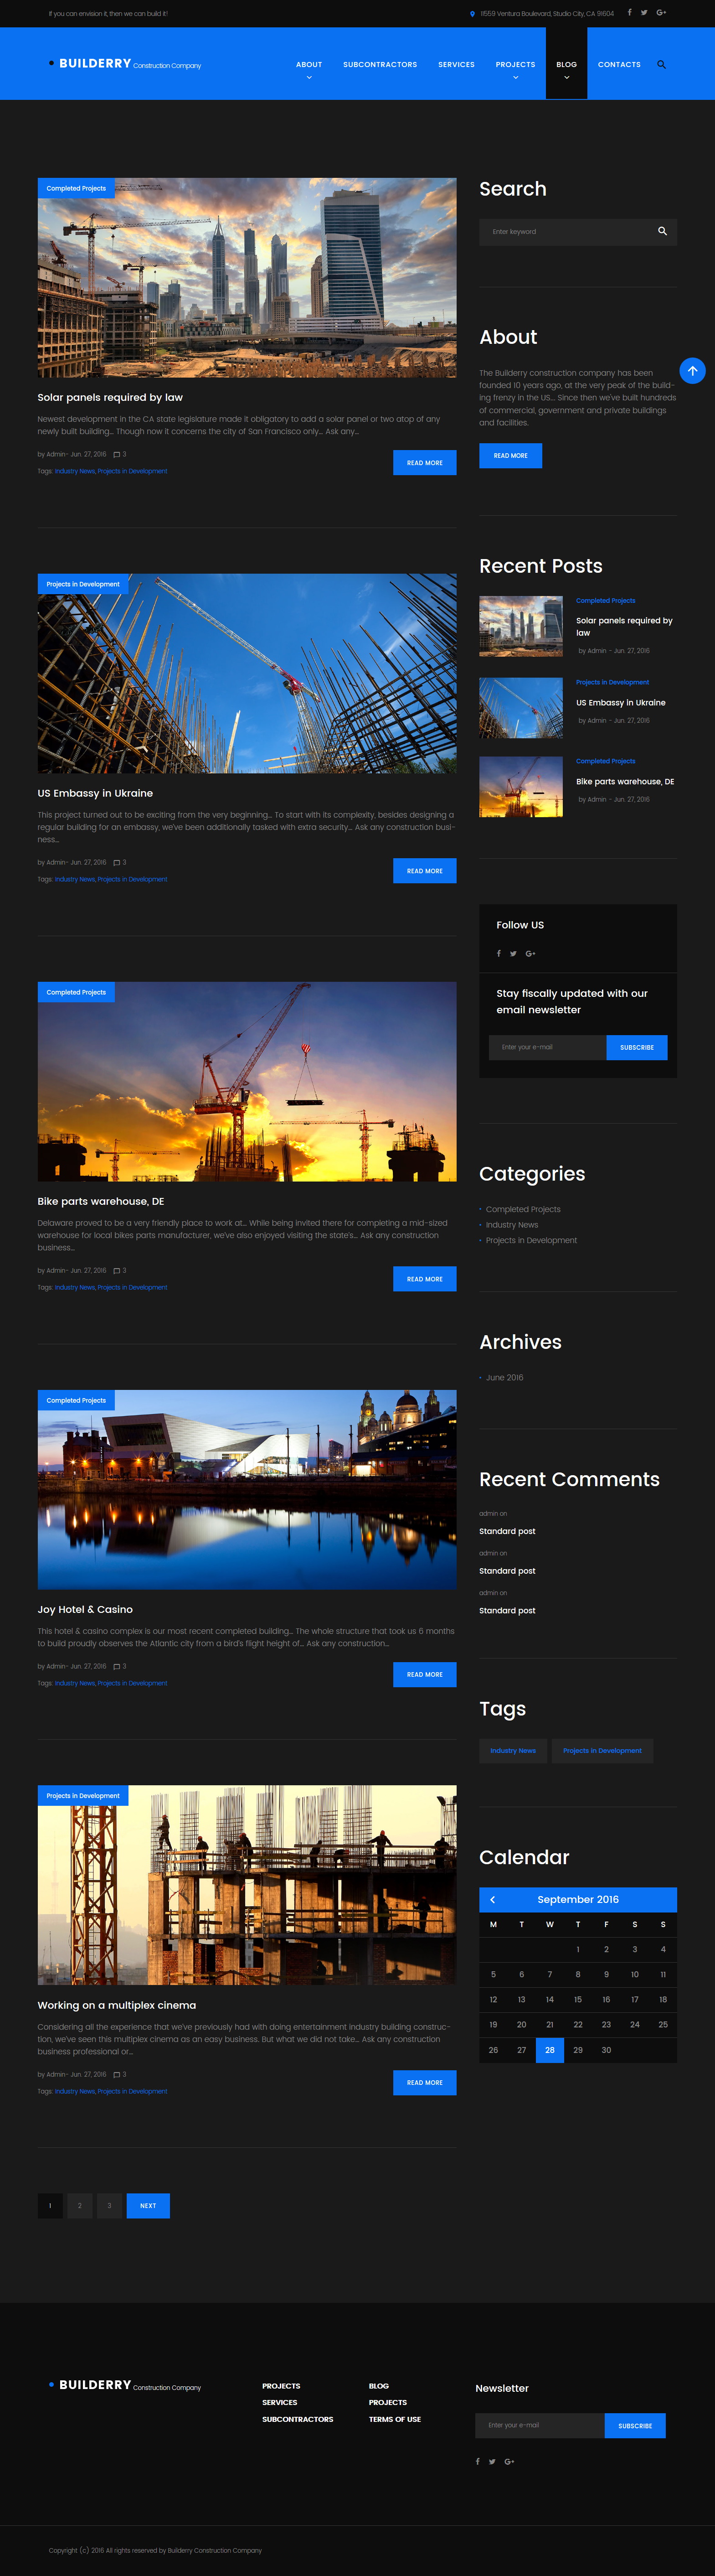Click 'Projects in Development' label on US Embassy image
Viewport: 715px width, 2576px height.
83,584
